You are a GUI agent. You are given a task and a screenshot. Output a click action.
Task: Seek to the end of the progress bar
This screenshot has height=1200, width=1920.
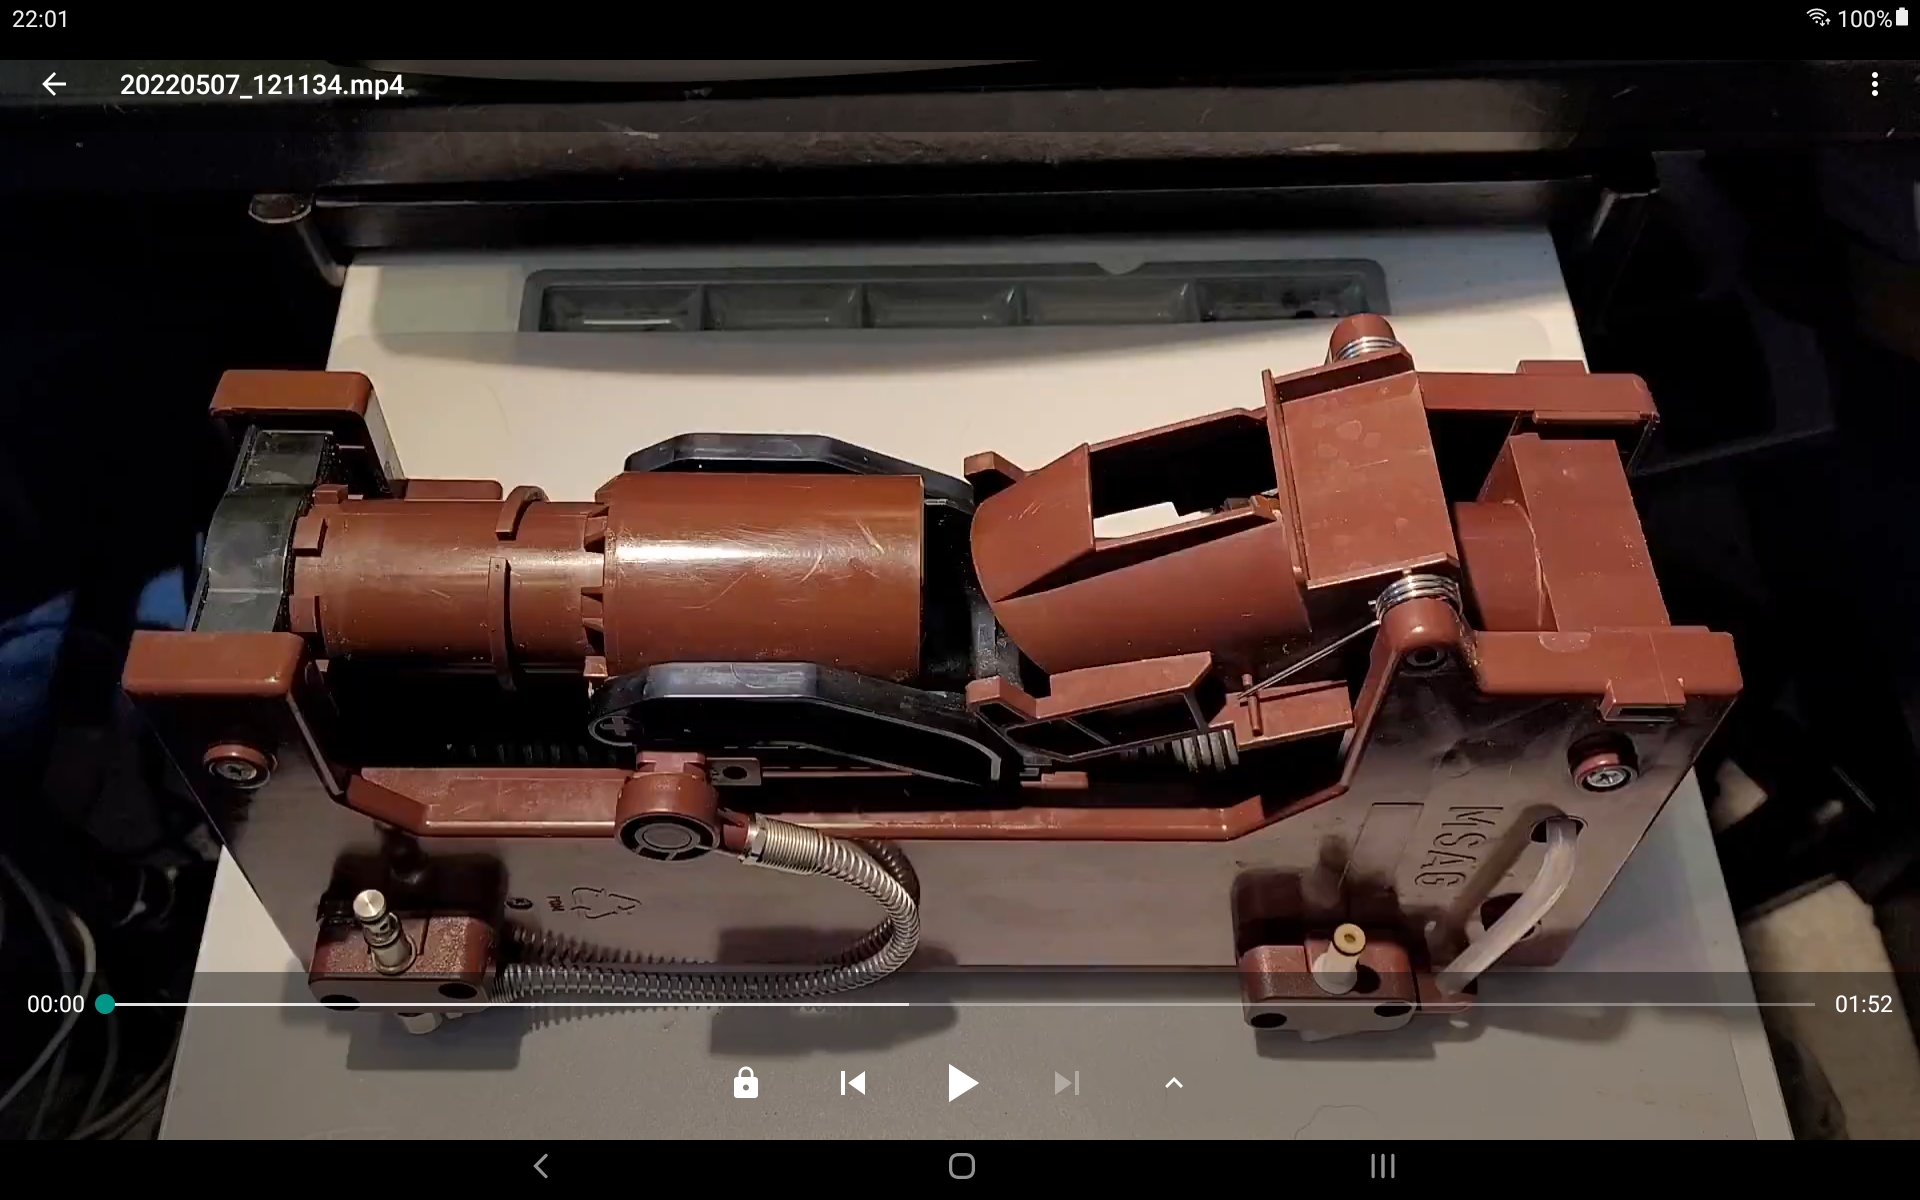[1812, 1004]
